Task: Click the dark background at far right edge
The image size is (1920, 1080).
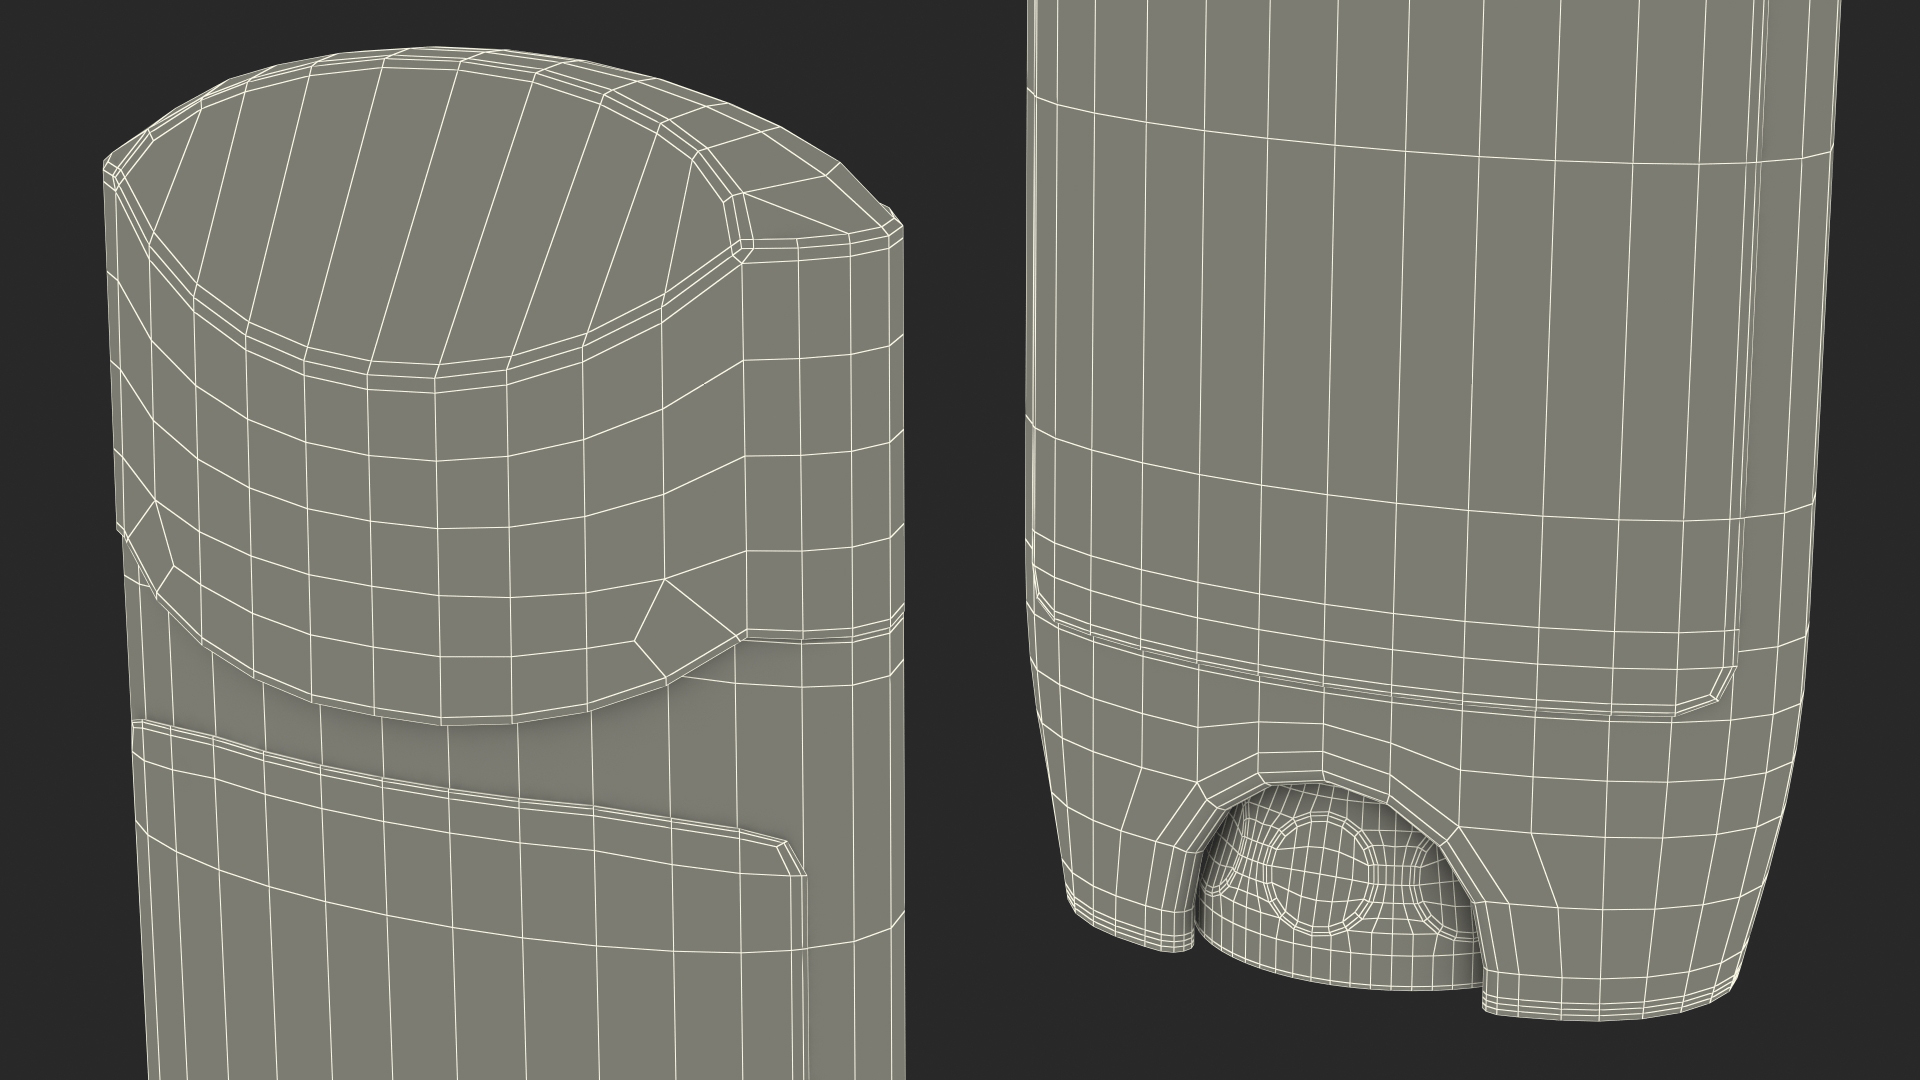Action: pos(1890,540)
